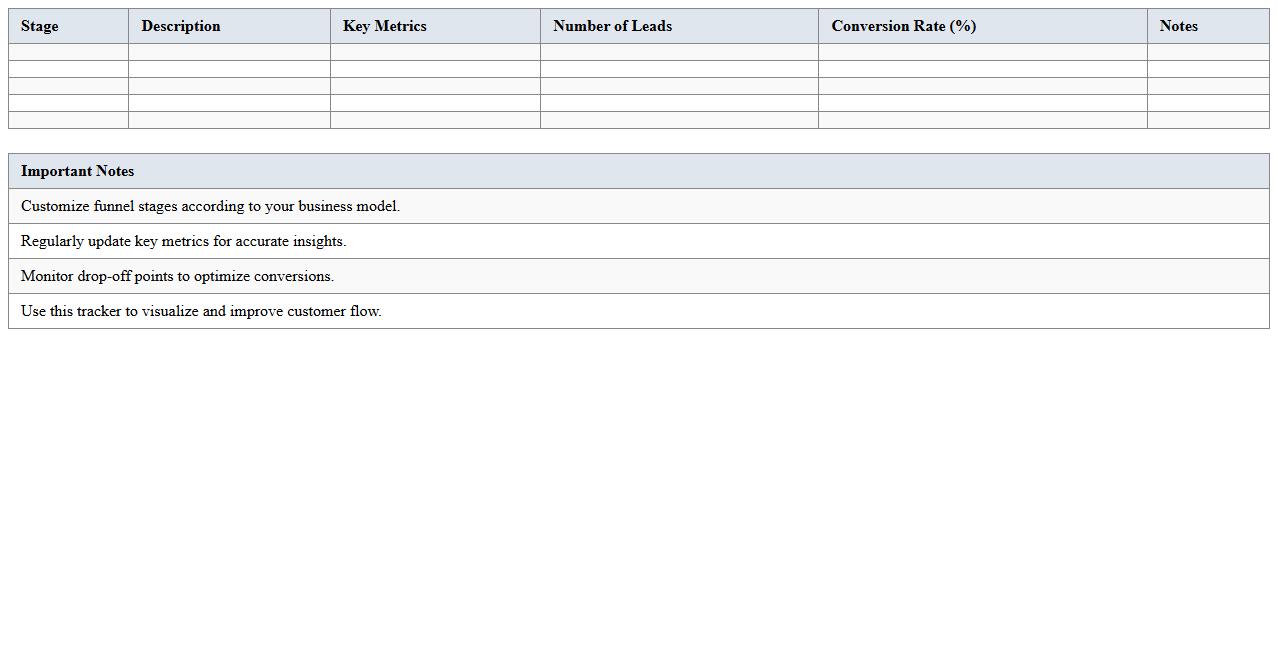Click last empty cell under Number of Leads
This screenshot has height=650, width=1278.
pyautogui.click(x=679, y=120)
